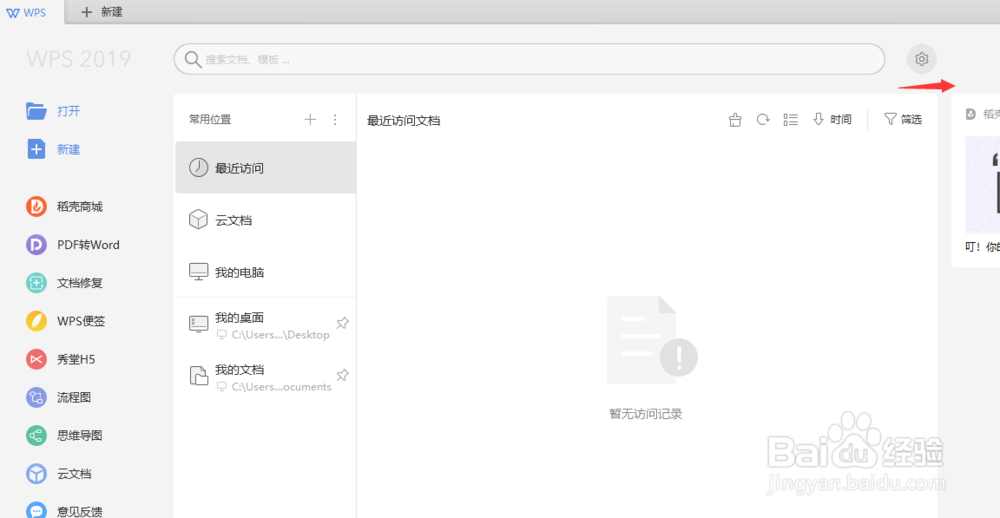Image resolution: width=1000 pixels, height=518 pixels.
Task: Click the 稻壳 header icon in right panel
Action: [x=971, y=114]
